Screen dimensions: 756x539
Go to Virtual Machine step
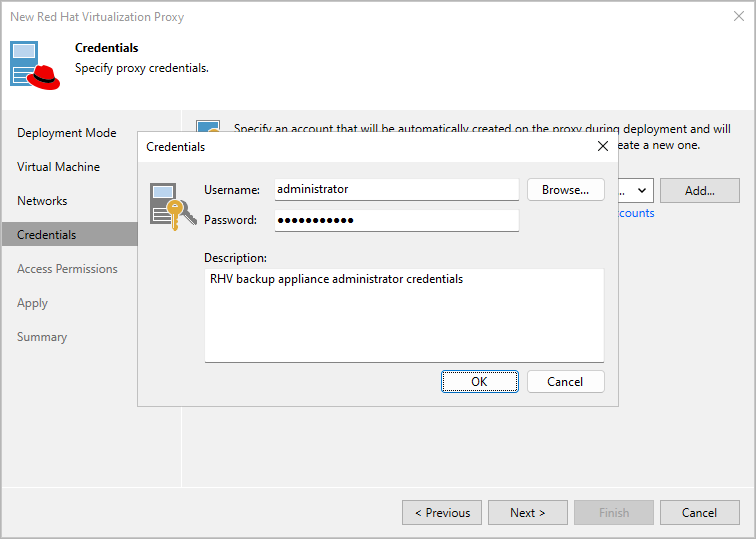point(58,167)
